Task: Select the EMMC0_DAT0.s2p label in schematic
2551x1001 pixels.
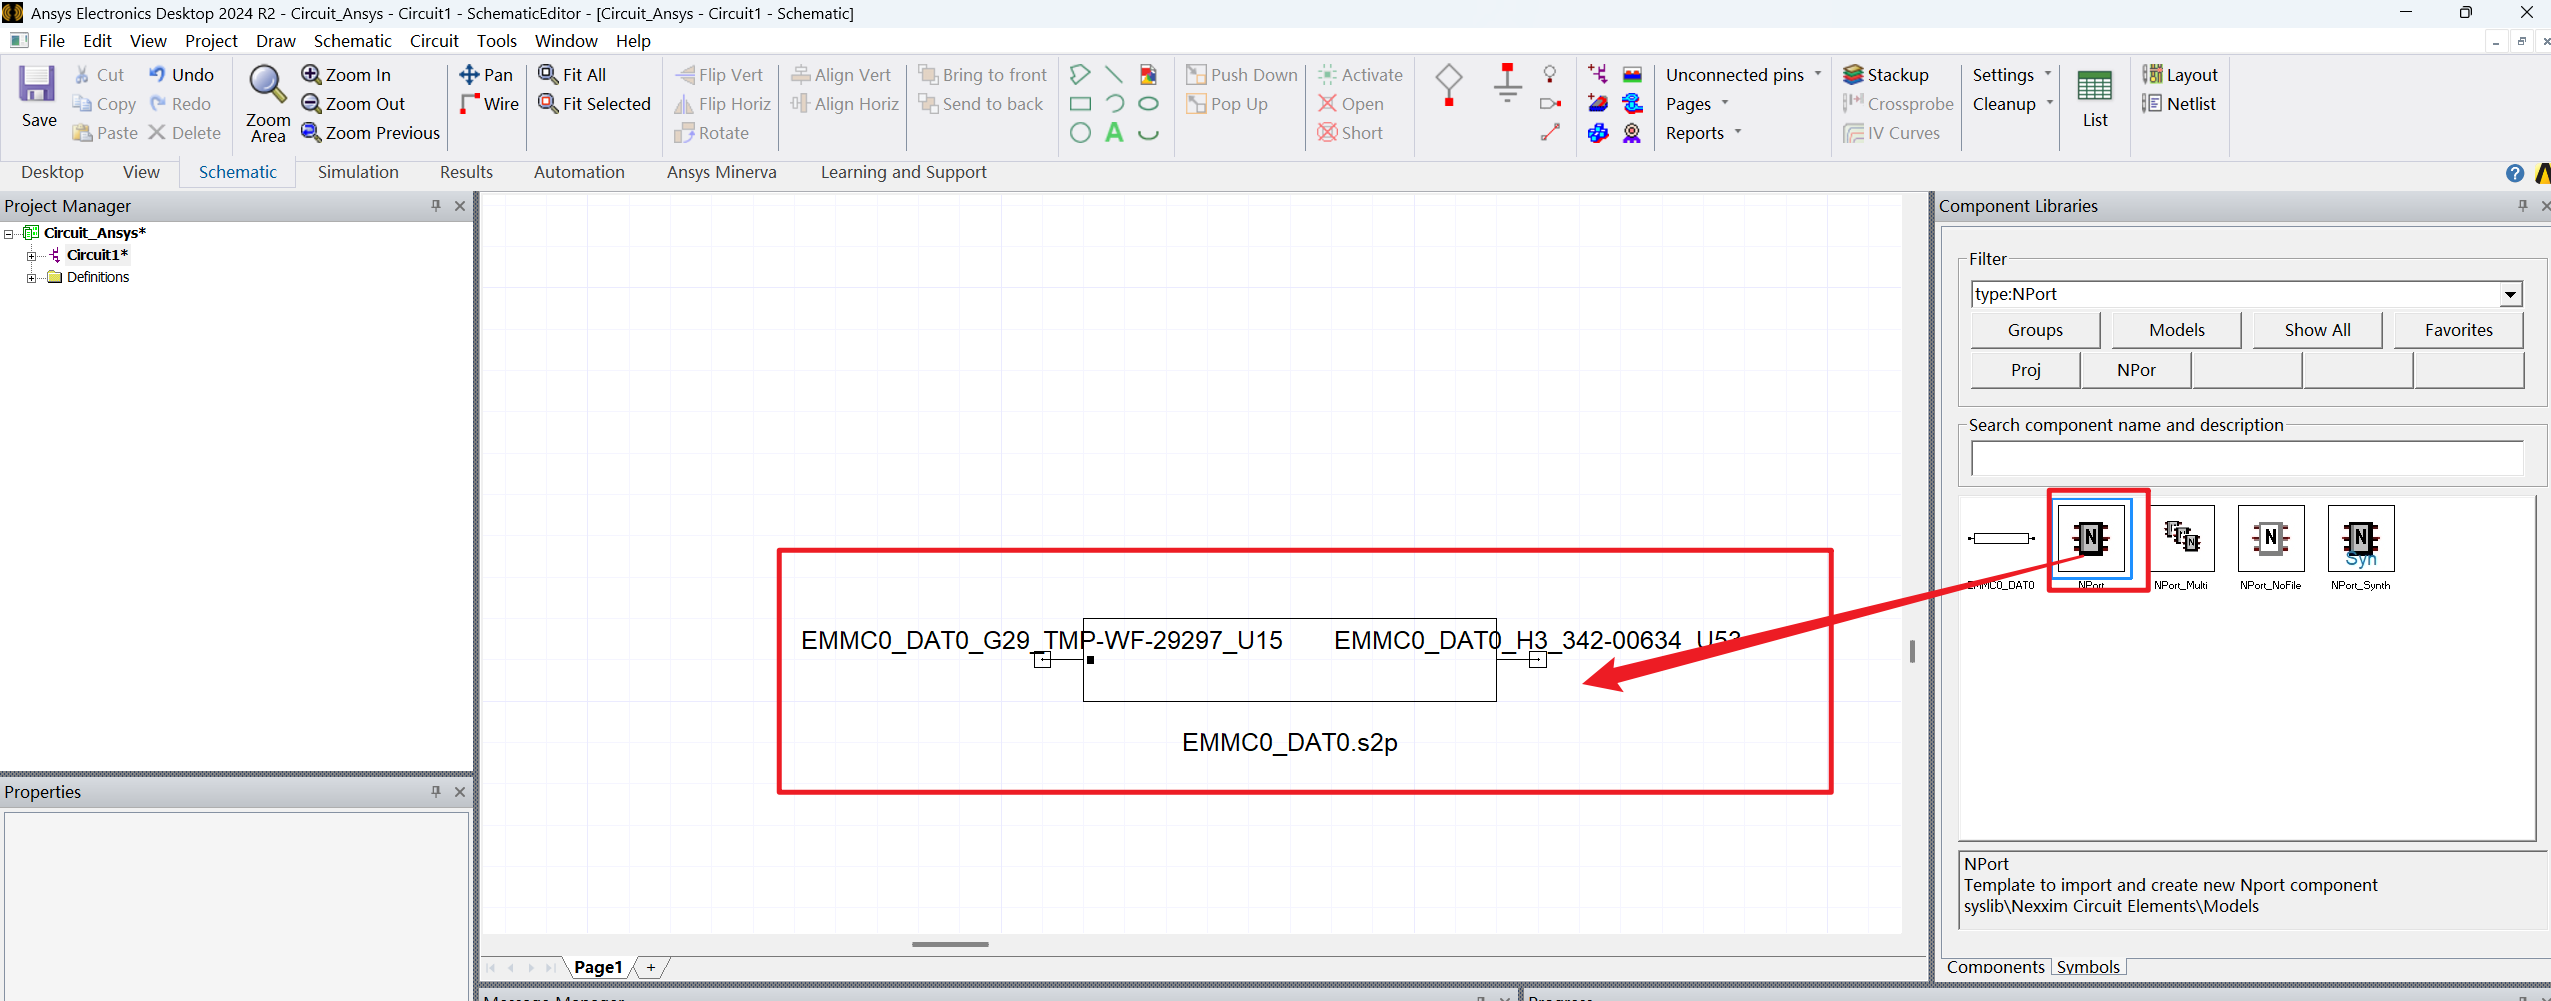Action: click(1290, 743)
